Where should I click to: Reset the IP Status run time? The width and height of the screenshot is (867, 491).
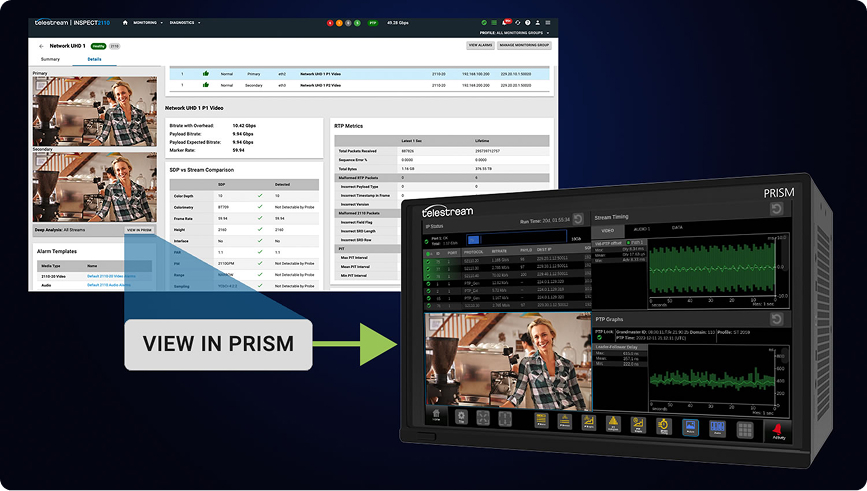tap(578, 219)
